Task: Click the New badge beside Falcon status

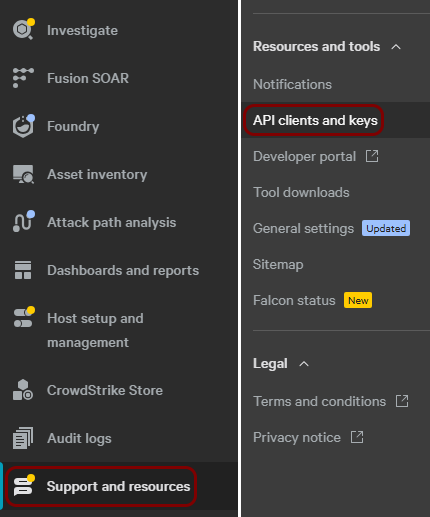Action: pyautogui.click(x=358, y=300)
